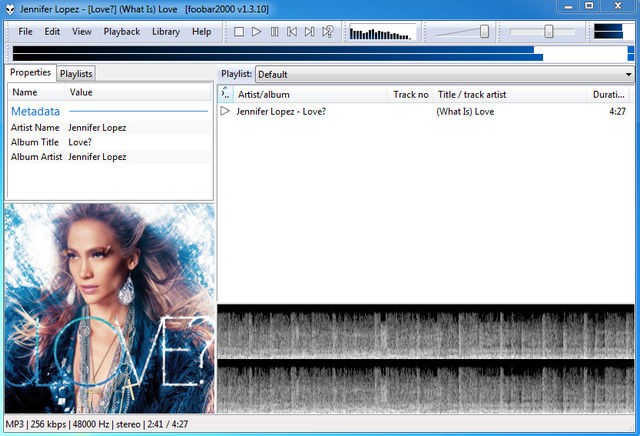
Task: Click the Duration column header
Action: [608, 95]
